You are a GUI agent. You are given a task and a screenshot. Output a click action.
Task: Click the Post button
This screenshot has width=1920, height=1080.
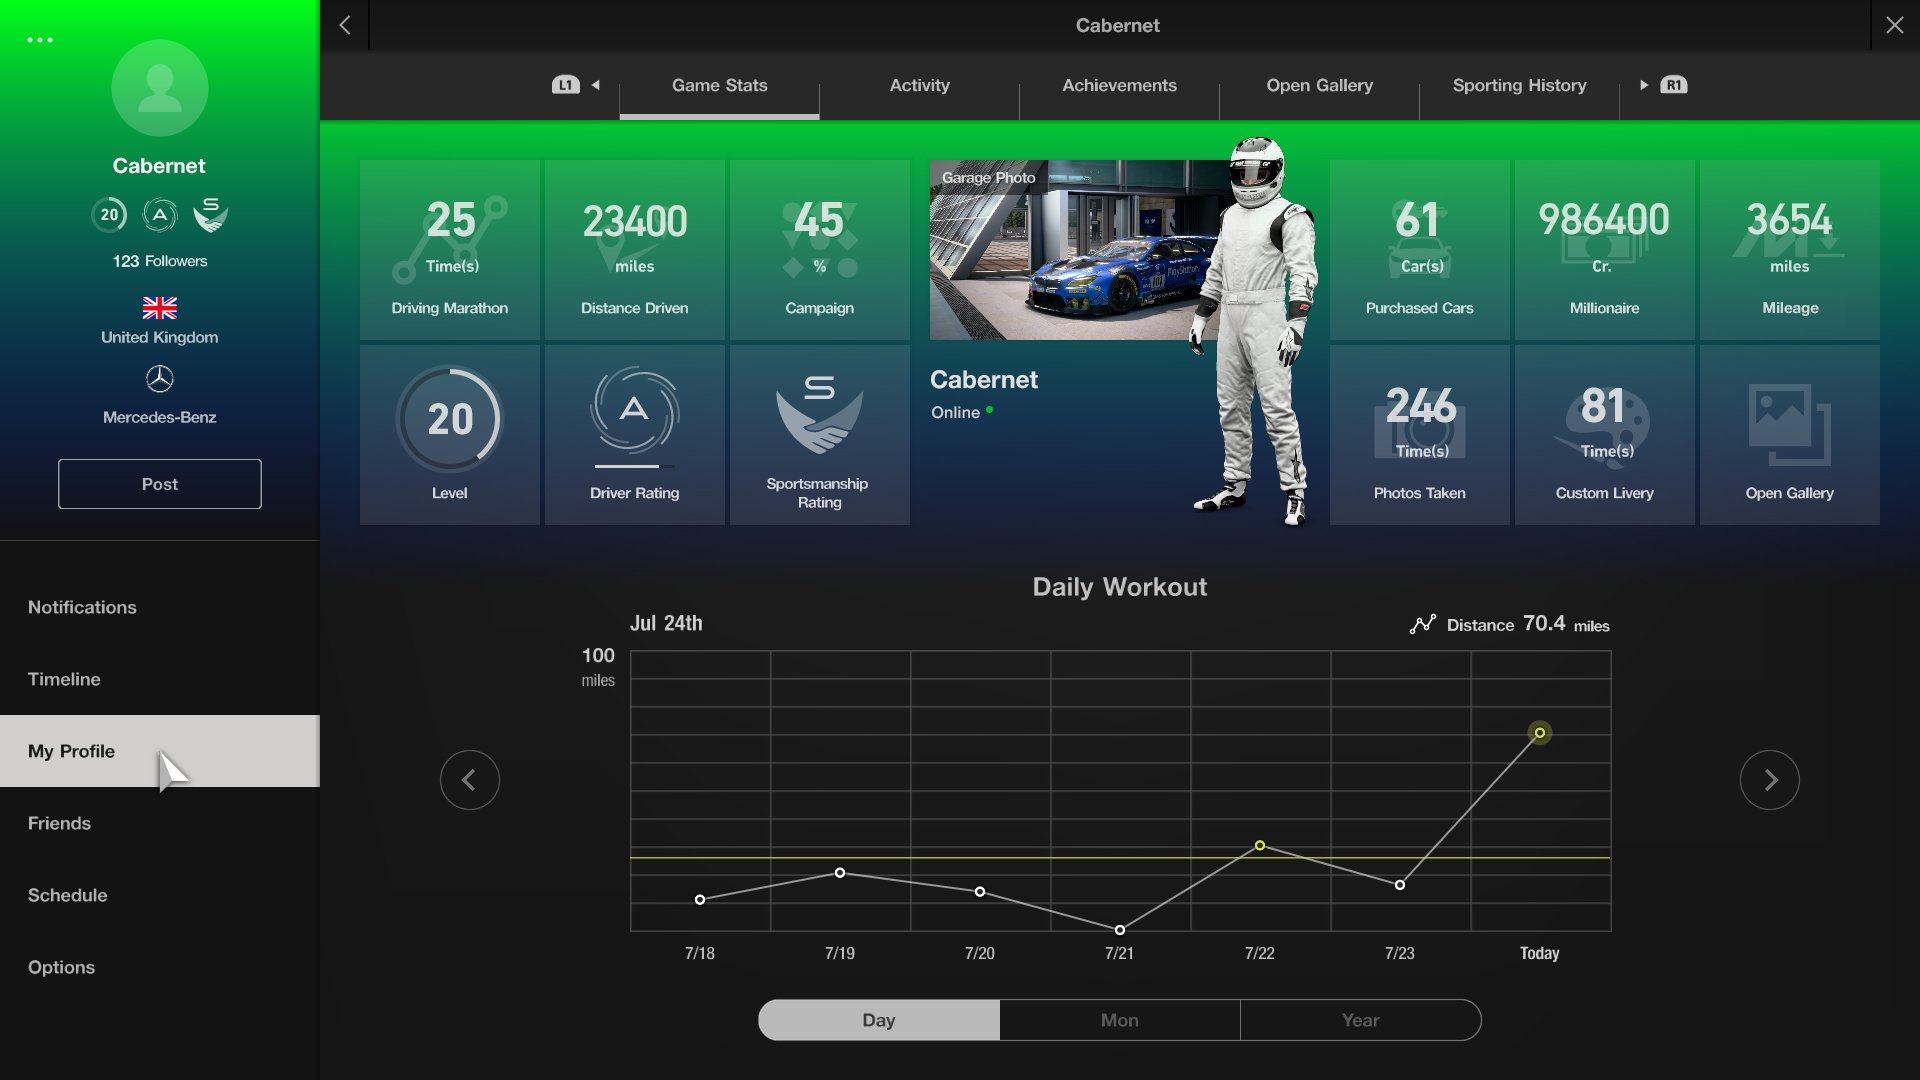click(159, 484)
